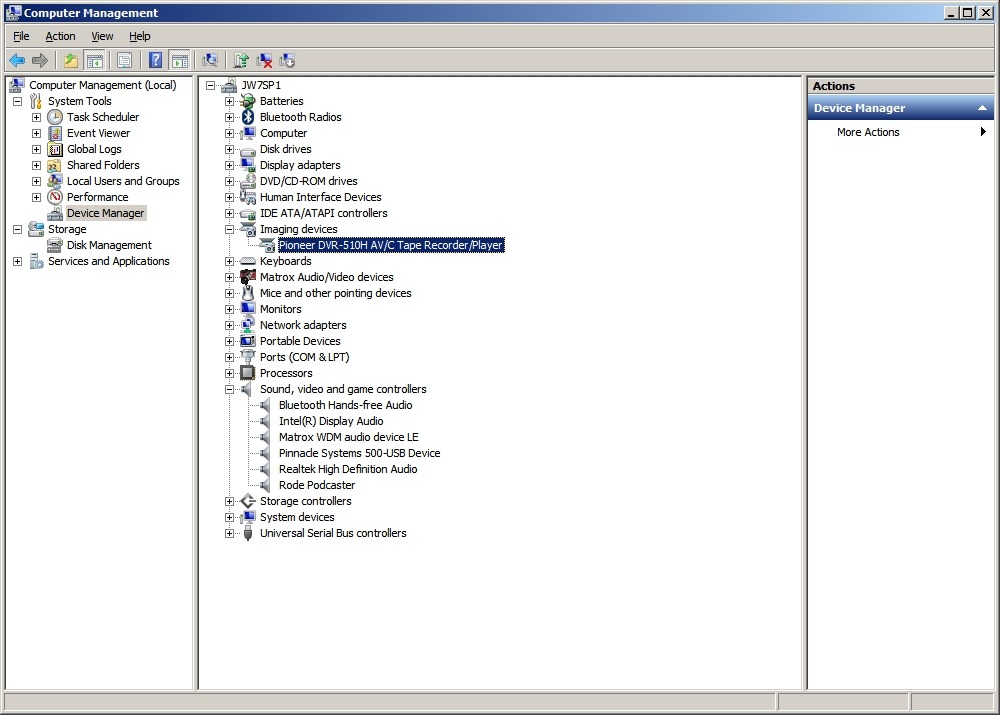Expand Services and Applications node
Image resolution: width=1000 pixels, height=715 pixels.
point(18,262)
